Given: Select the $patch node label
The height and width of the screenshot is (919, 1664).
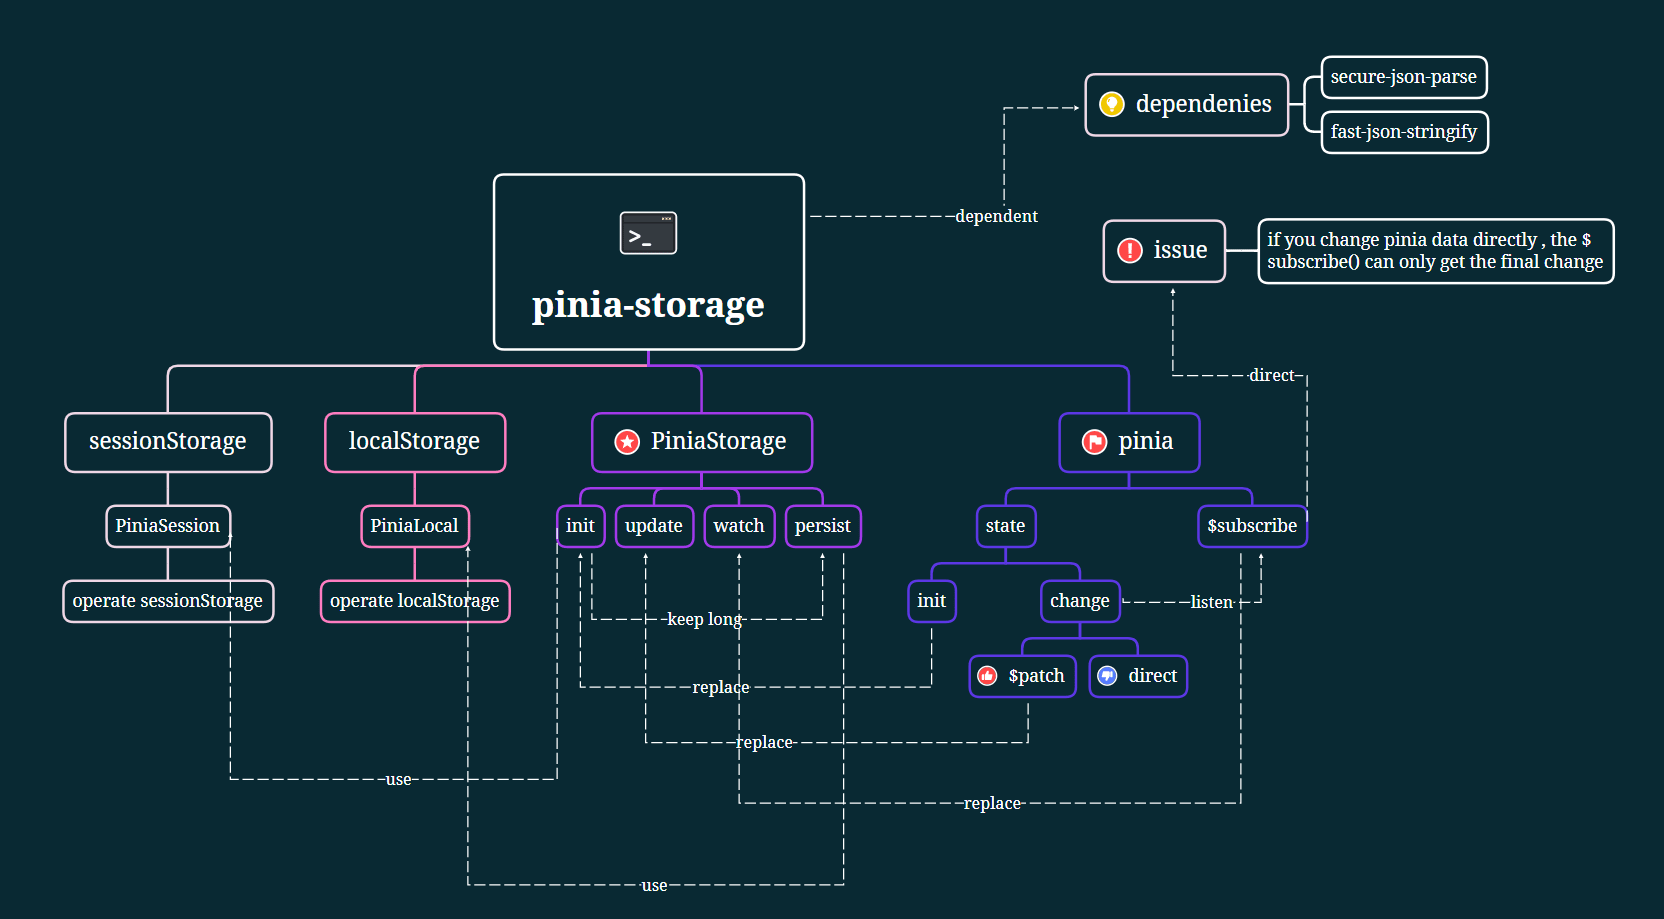Looking at the screenshot, I should point(1036,676).
